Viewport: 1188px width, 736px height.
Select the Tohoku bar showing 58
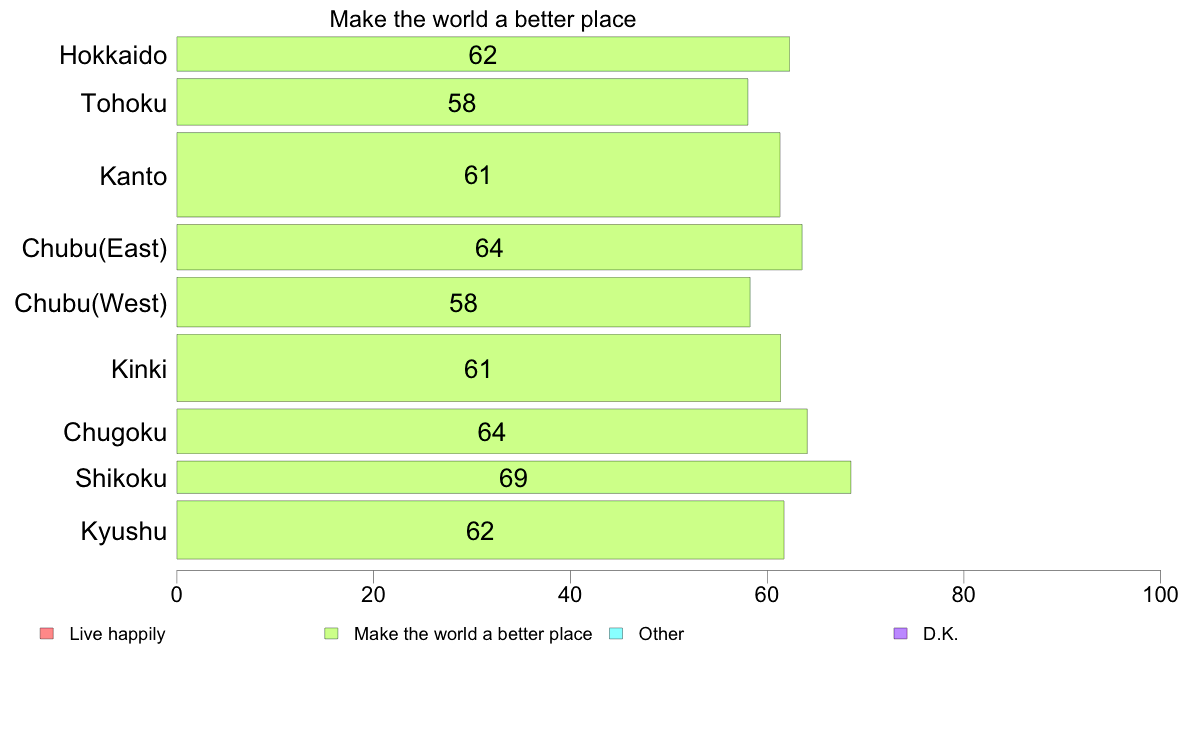point(462,102)
